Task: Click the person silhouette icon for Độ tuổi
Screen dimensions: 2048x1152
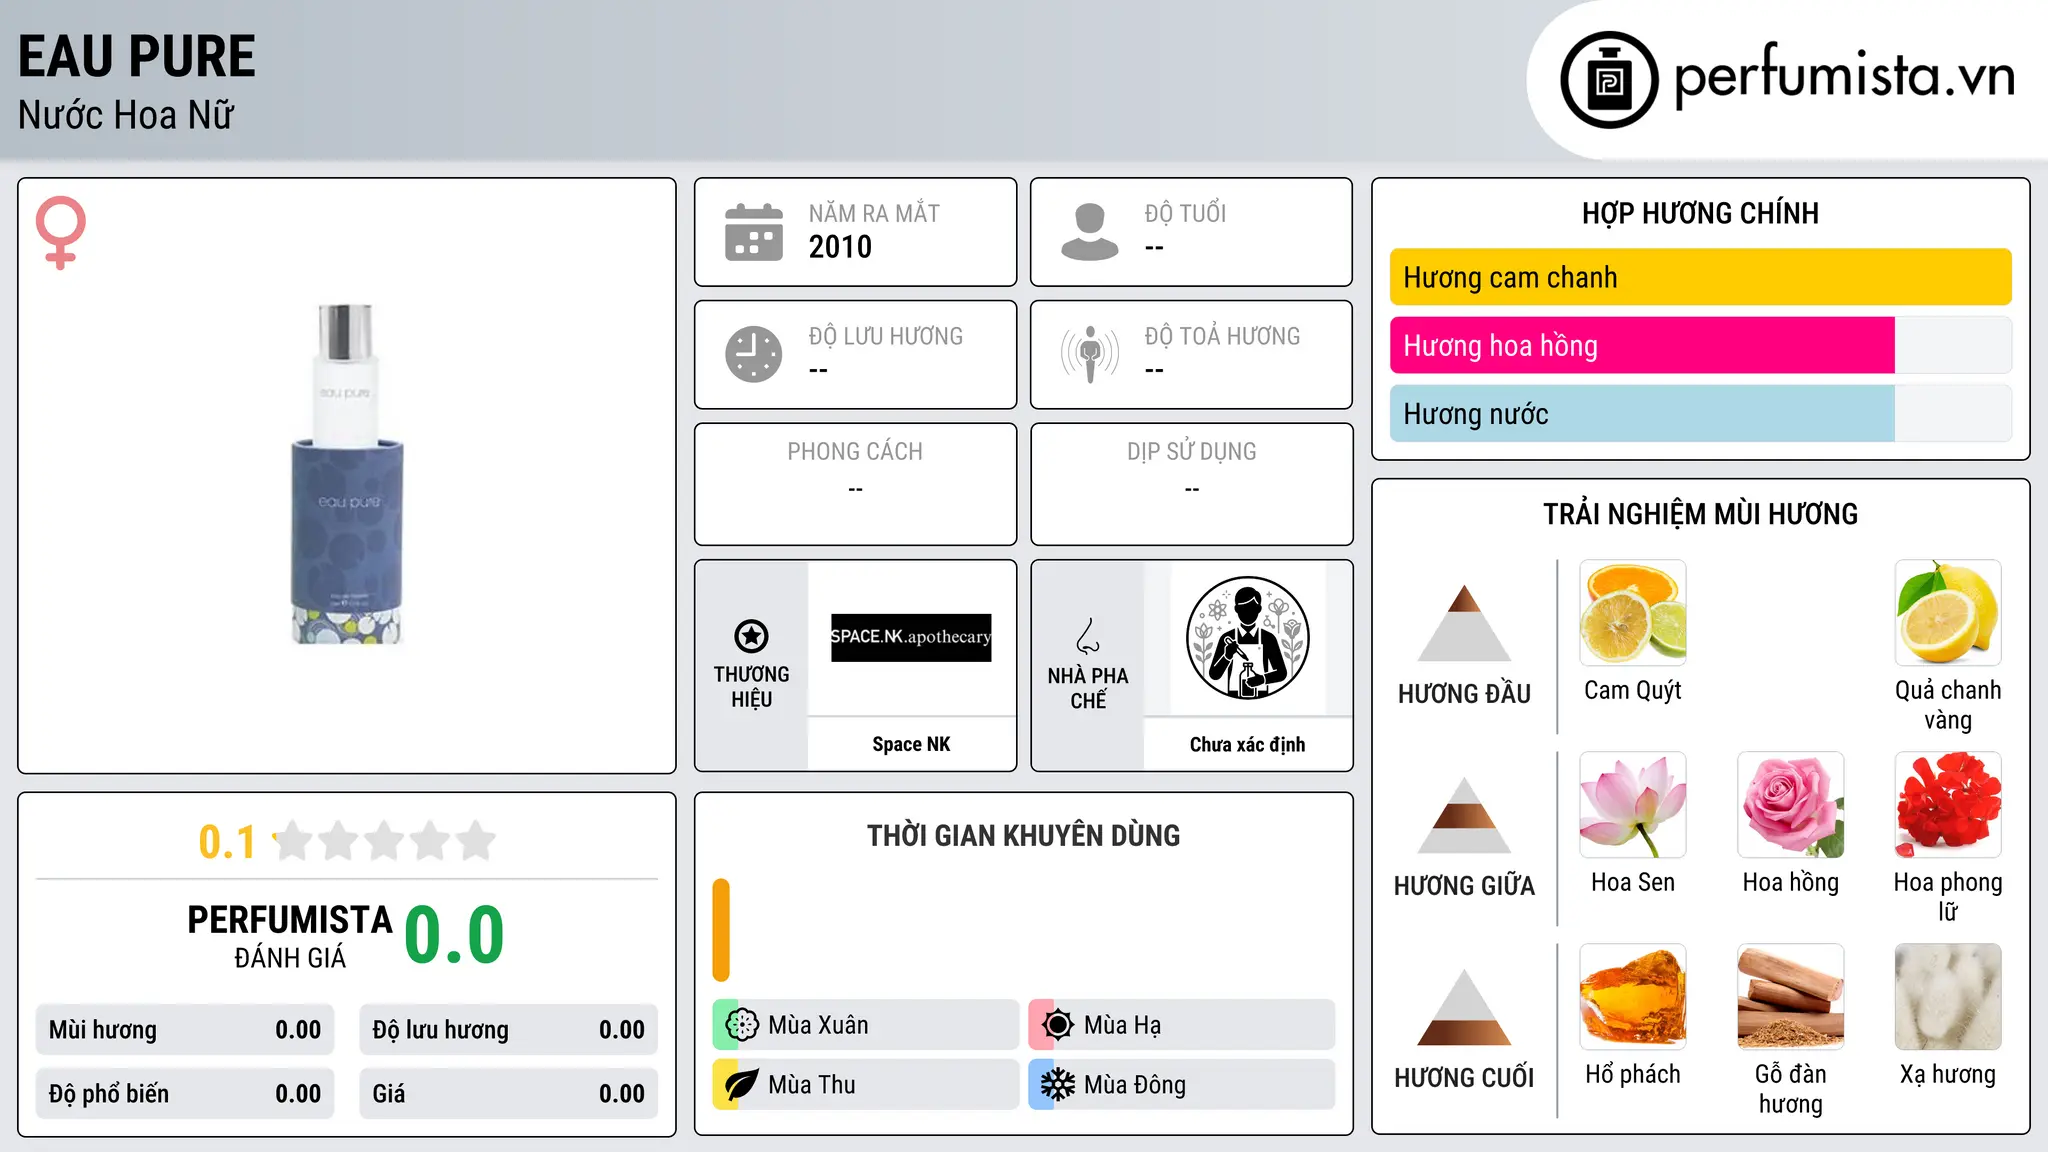Action: (1090, 232)
